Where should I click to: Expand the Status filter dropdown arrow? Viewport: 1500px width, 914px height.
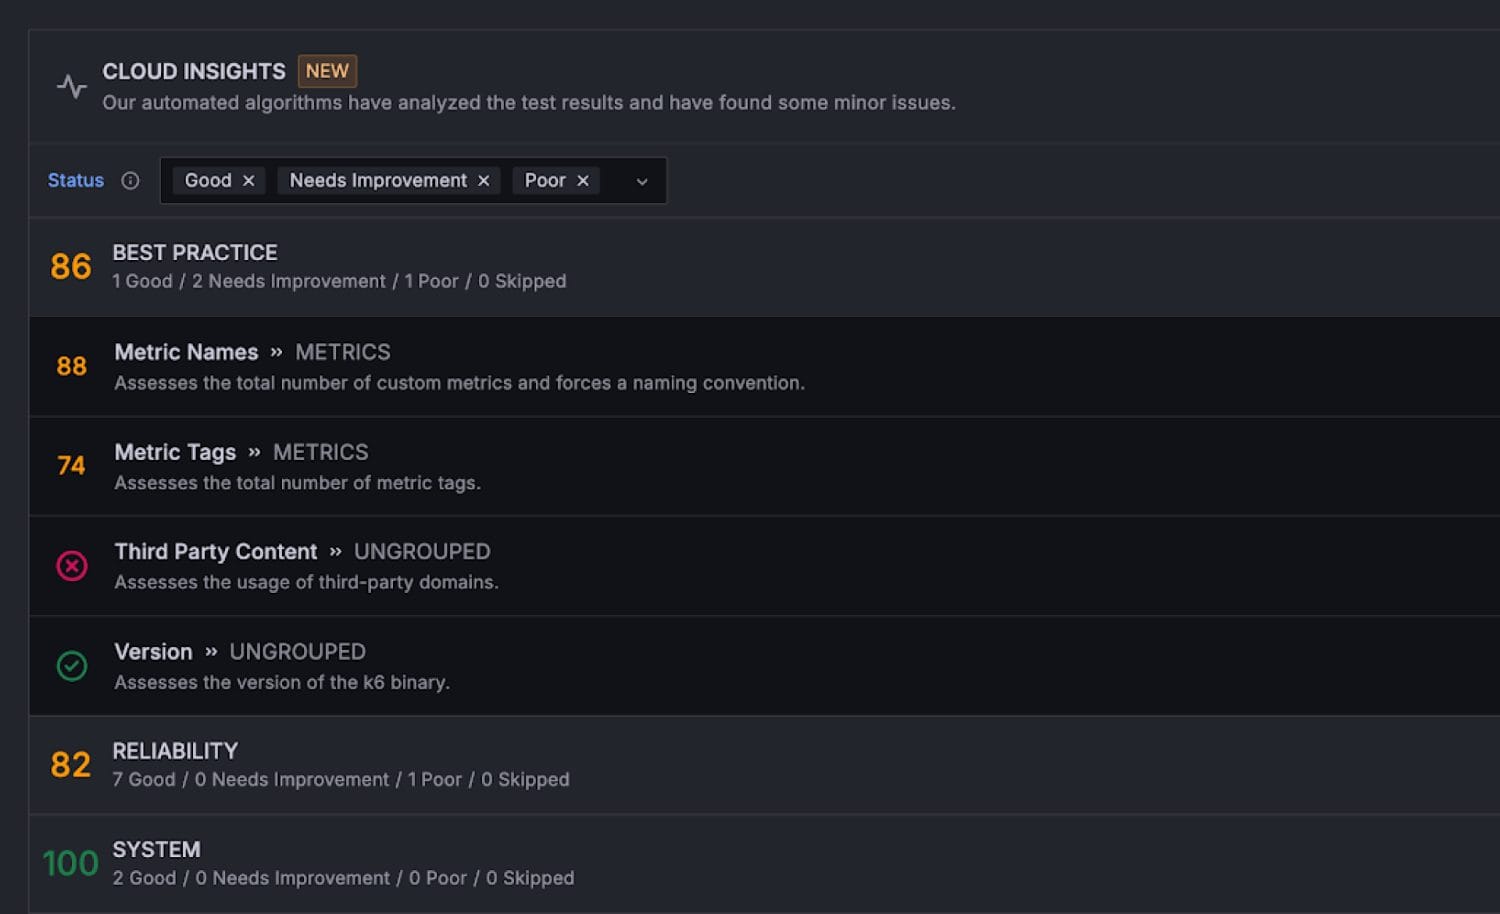pyautogui.click(x=642, y=181)
